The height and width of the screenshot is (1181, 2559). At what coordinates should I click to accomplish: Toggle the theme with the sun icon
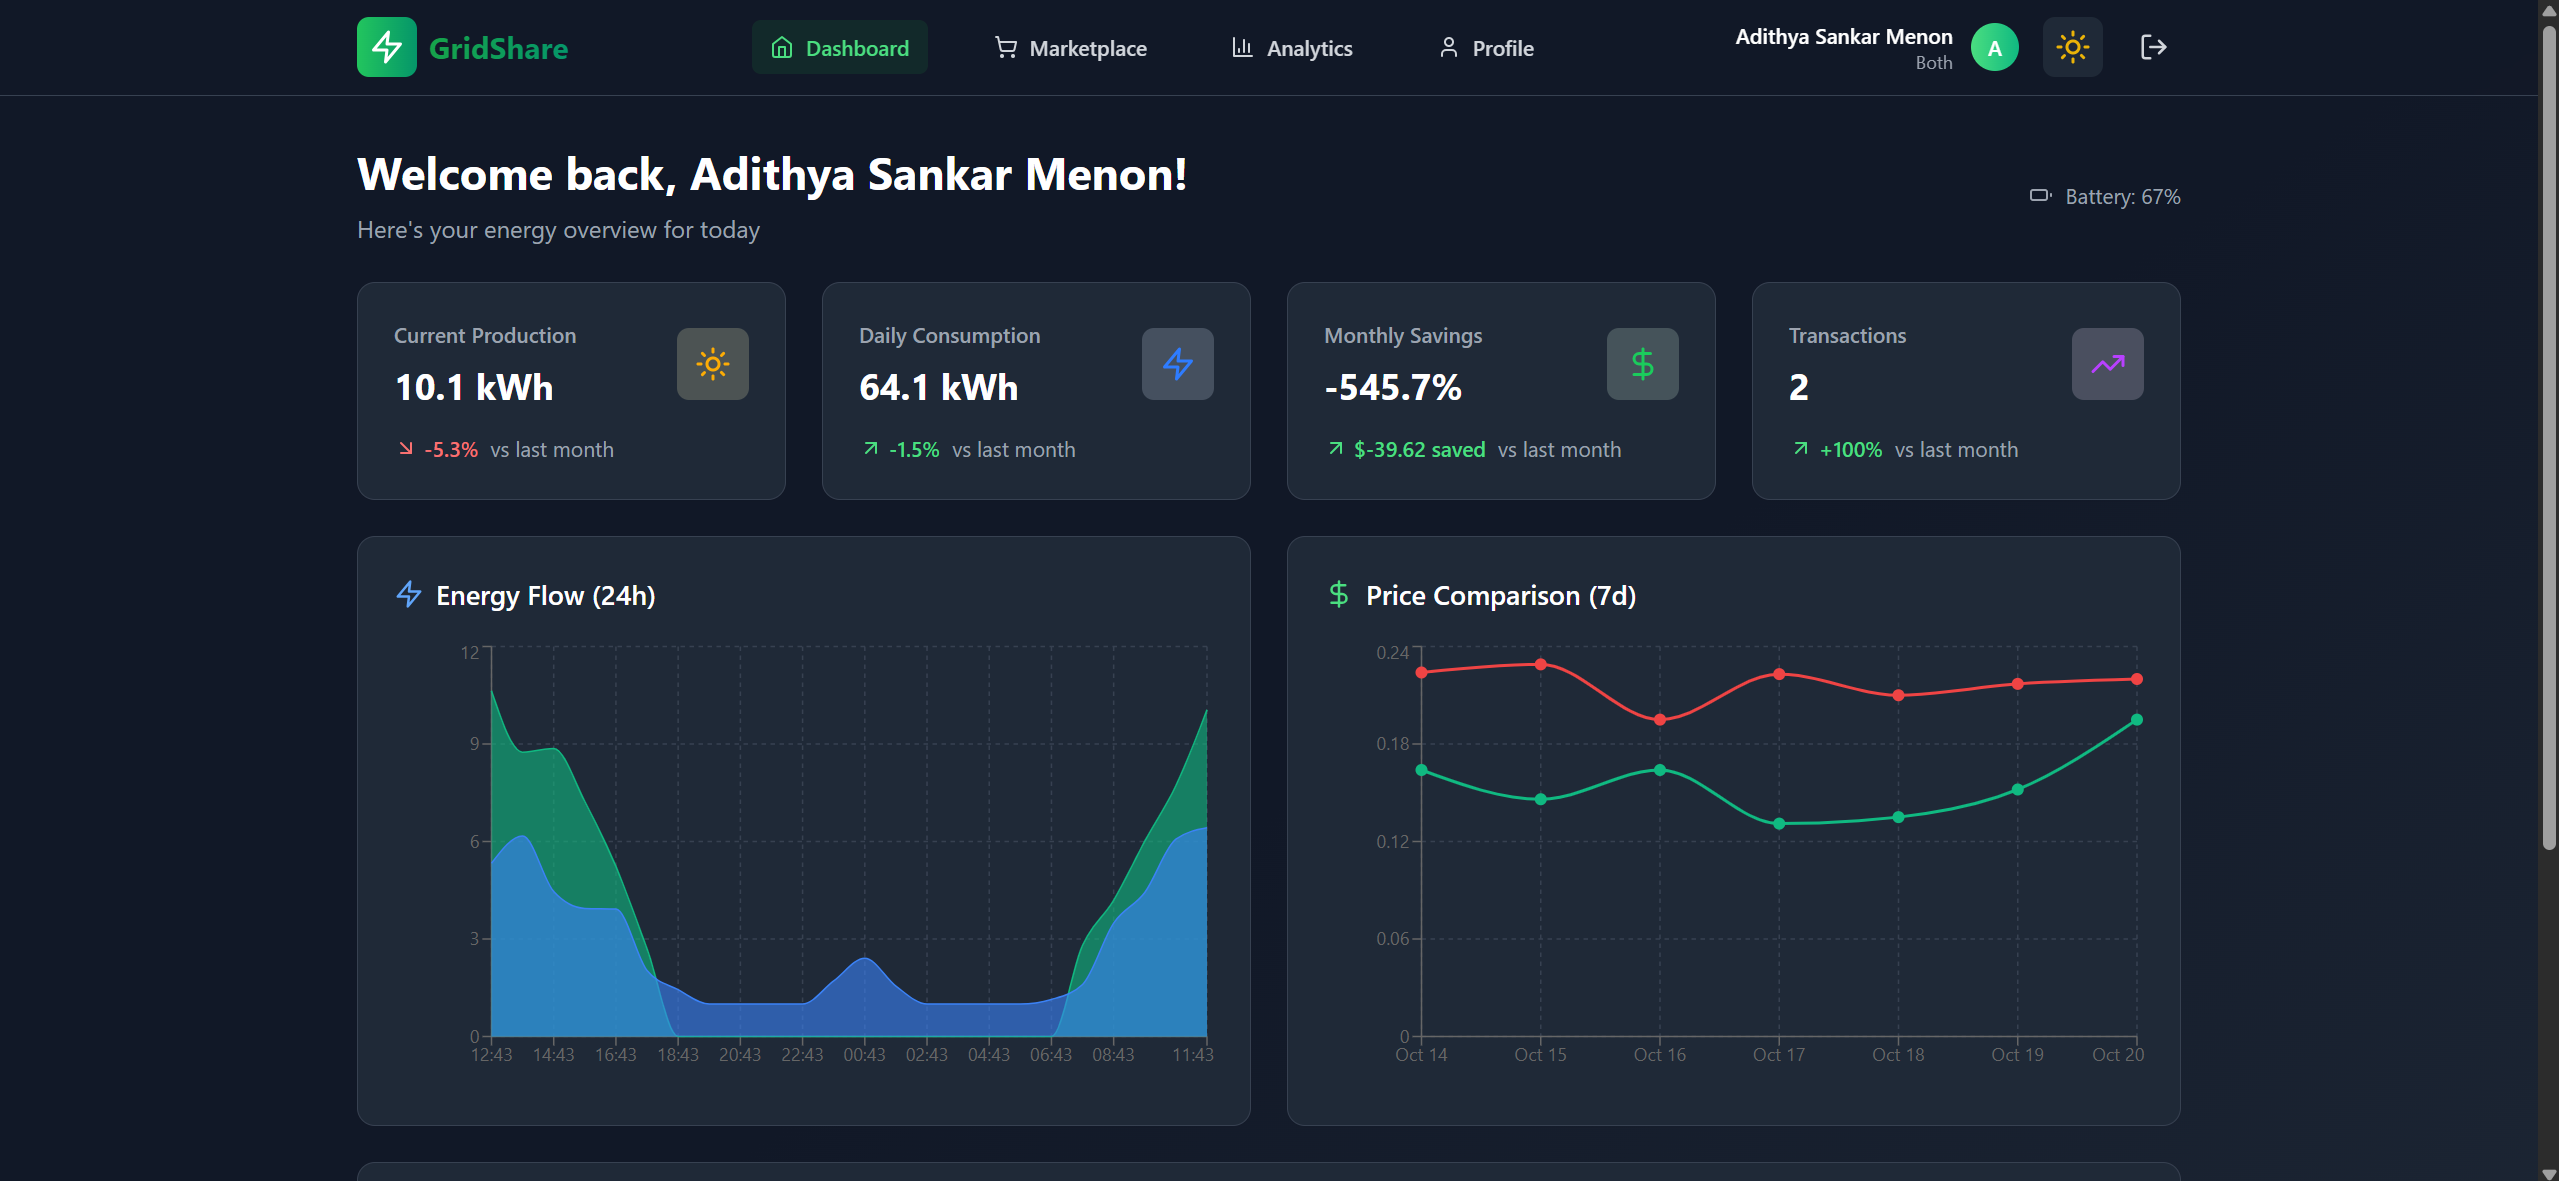point(2072,46)
